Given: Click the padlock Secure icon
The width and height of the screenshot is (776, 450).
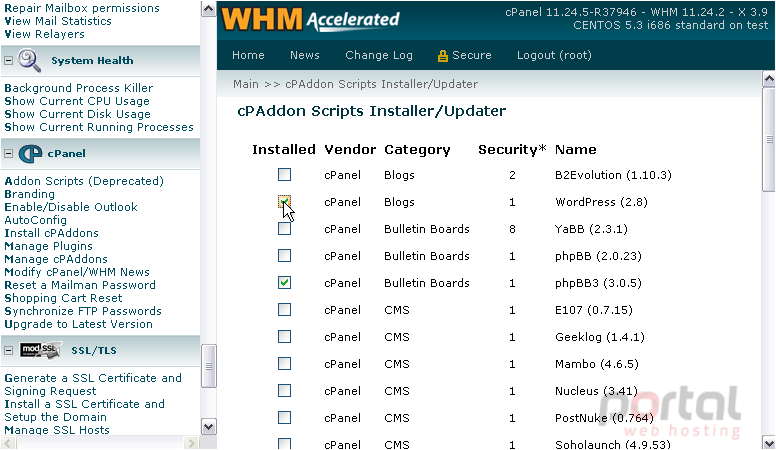Looking at the screenshot, I should pos(442,55).
